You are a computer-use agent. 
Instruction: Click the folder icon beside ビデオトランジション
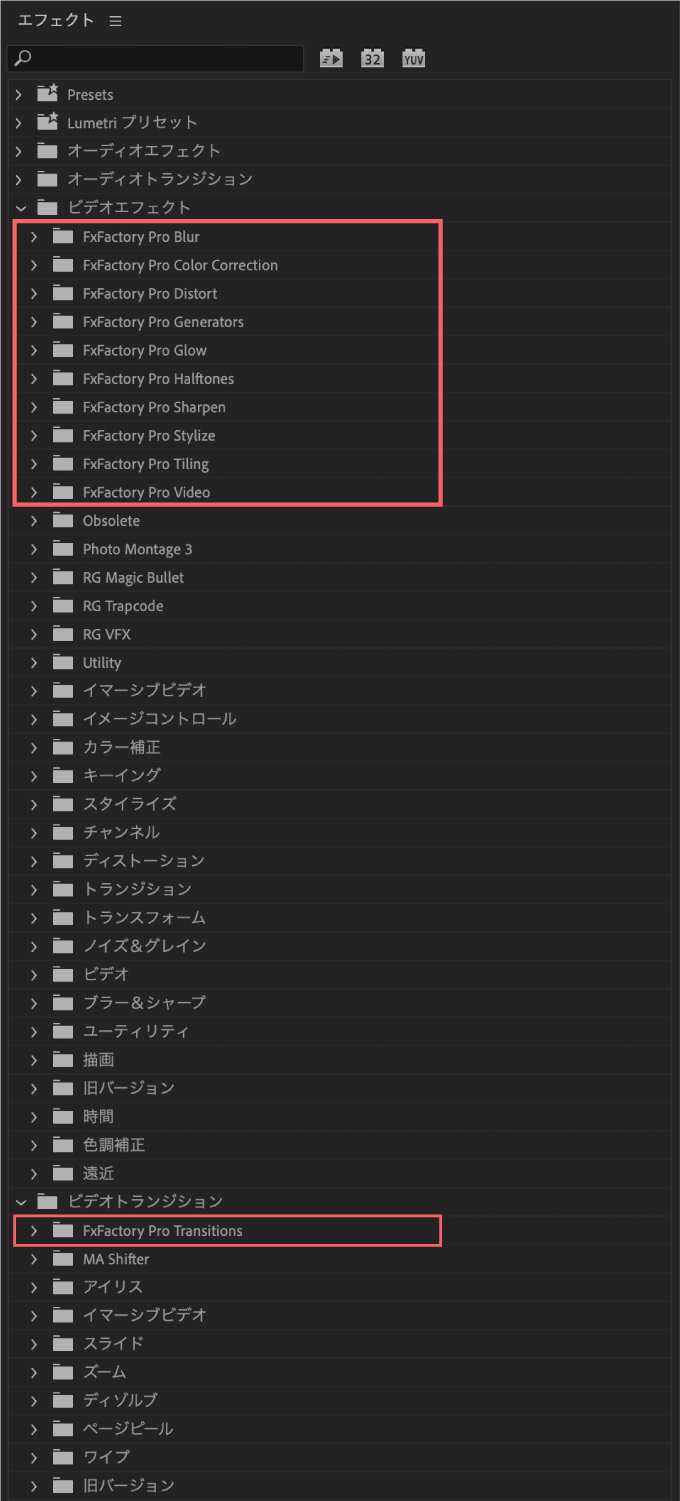(47, 1201)
